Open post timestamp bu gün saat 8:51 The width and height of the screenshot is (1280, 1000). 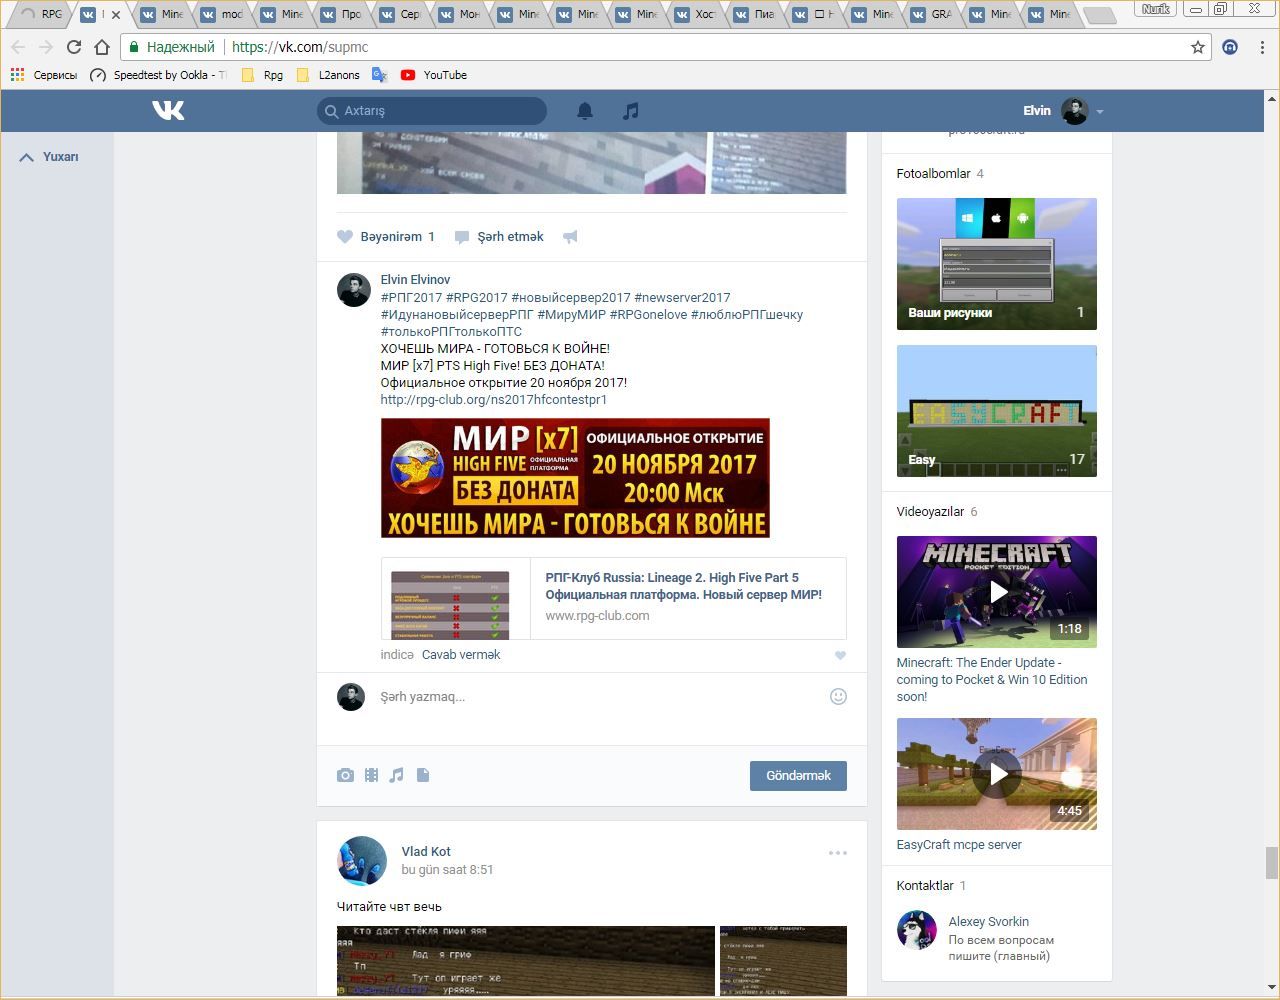(447, 870)
